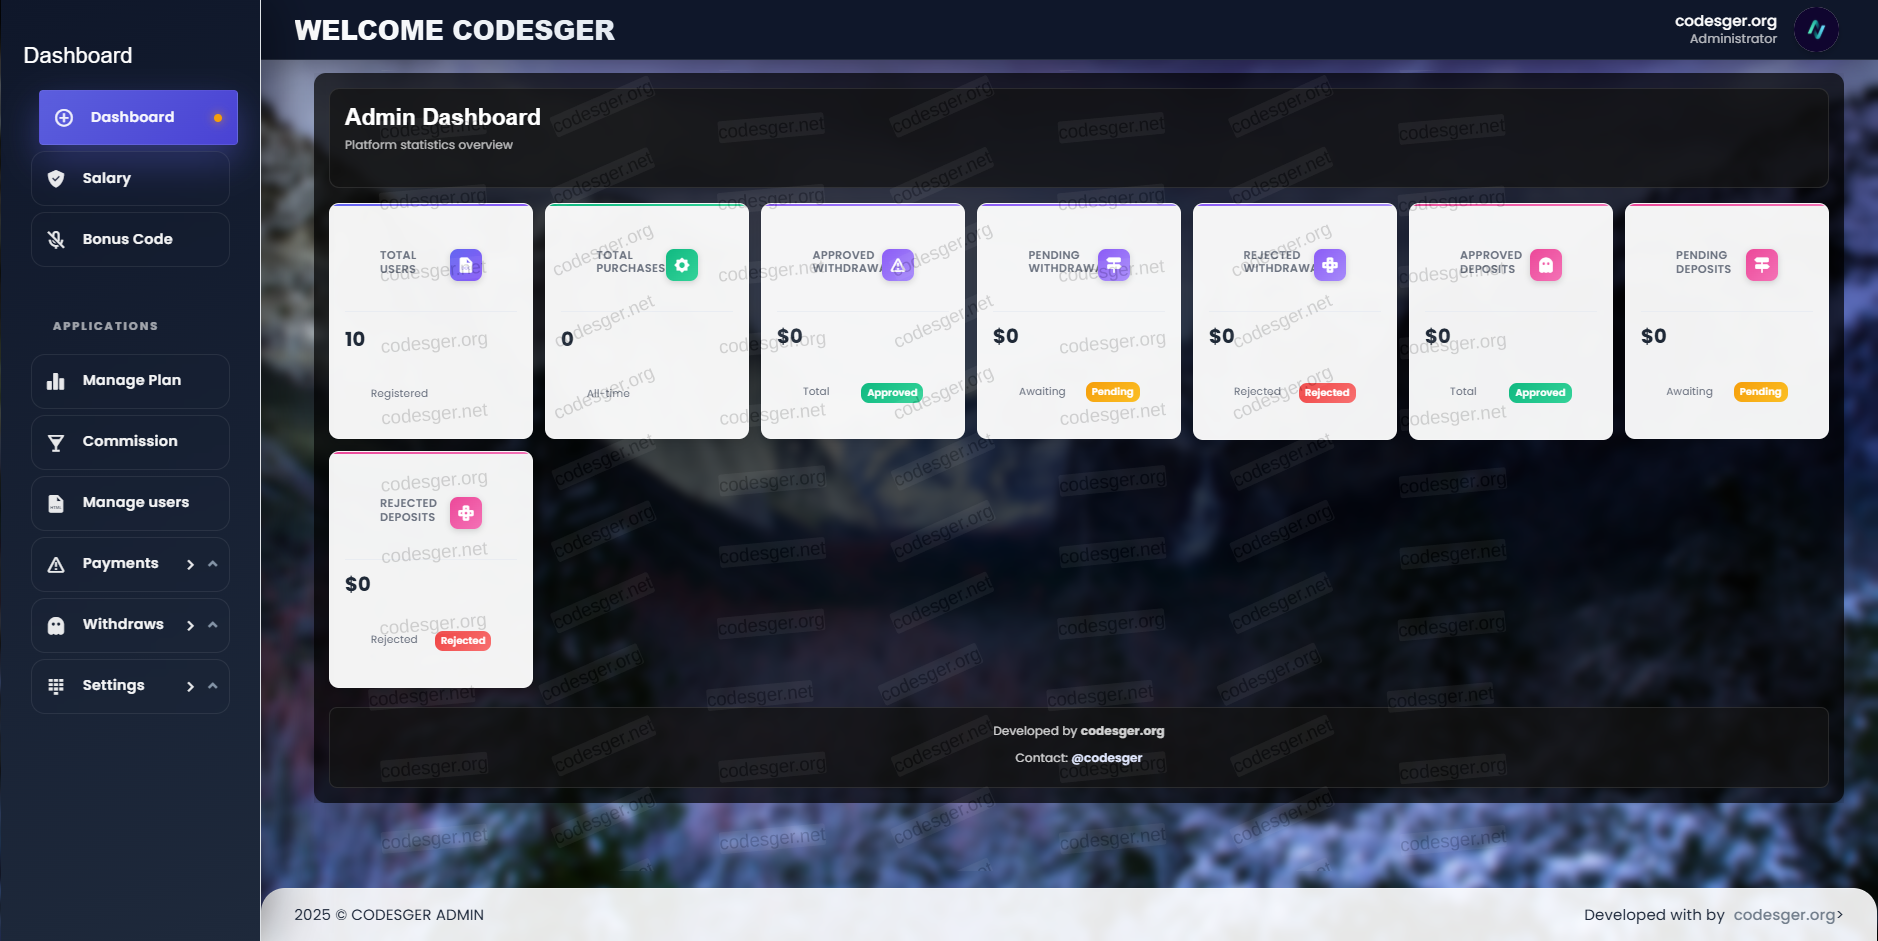1878x941 pixels.
Task: Follow the codesger.org link in the footer
Action: point(1785,915)
